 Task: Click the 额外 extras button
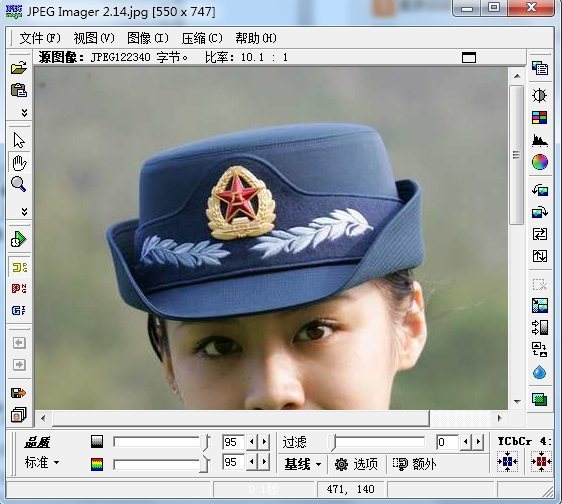coord(414,464)
